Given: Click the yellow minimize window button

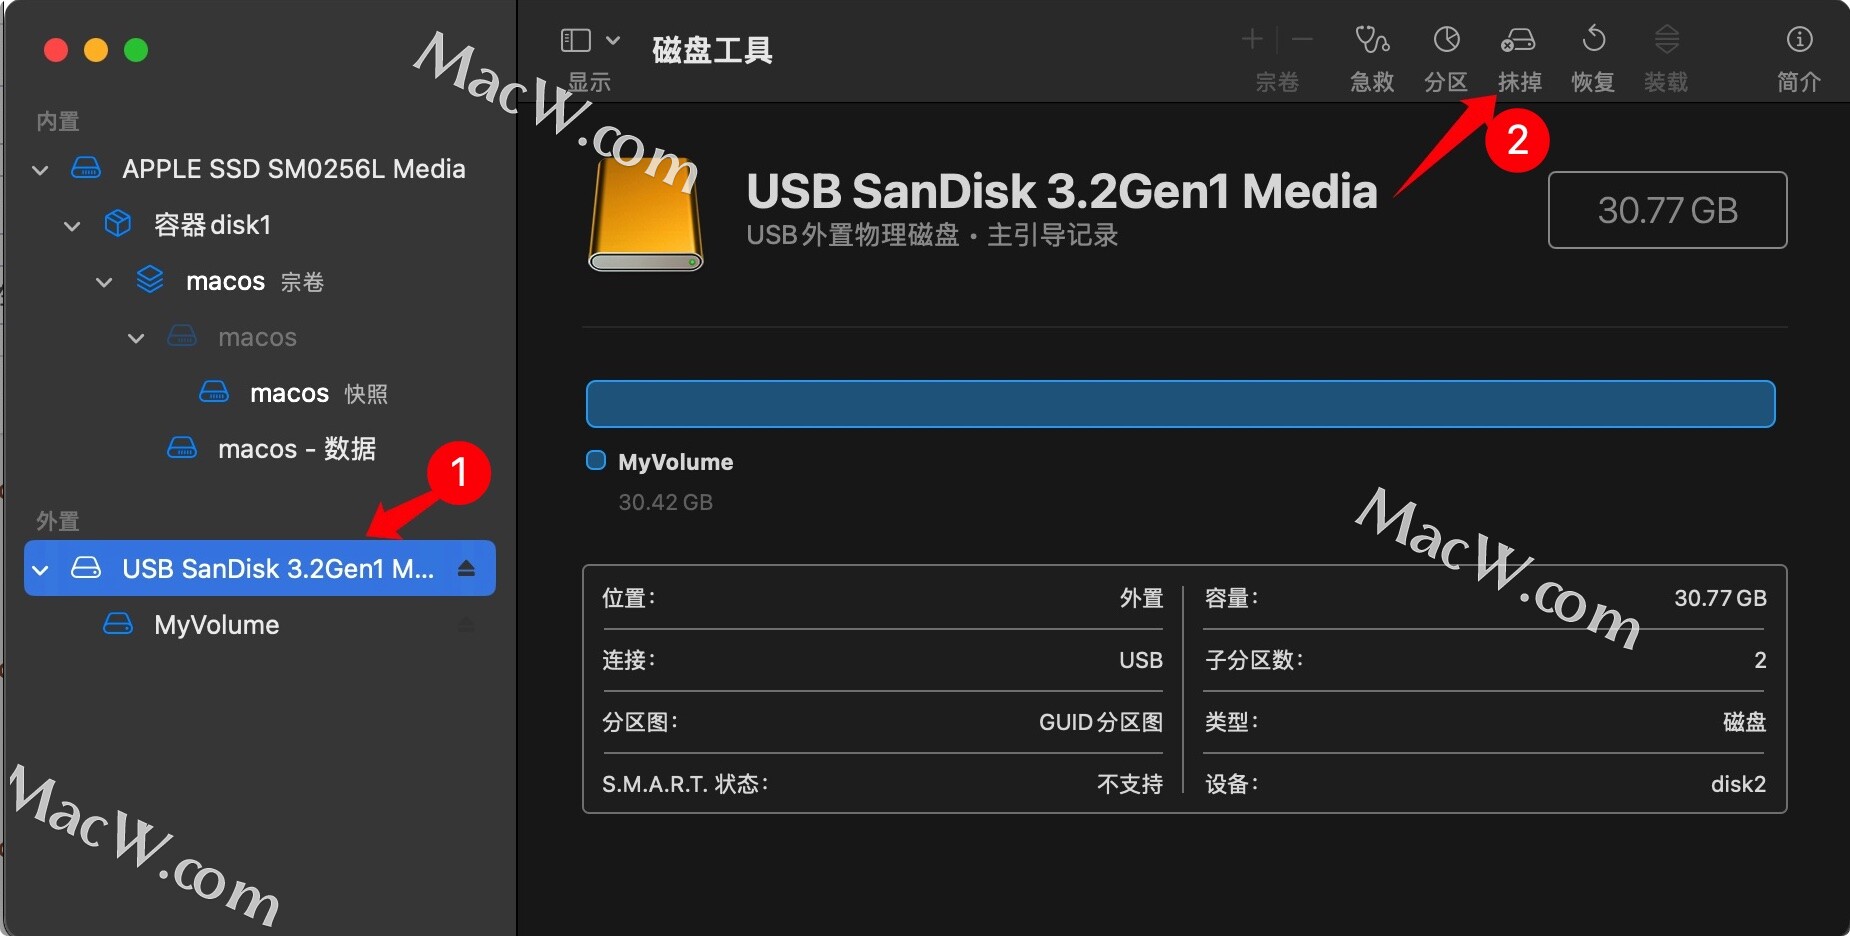Looking at the screenshot, I should [96, 50].
